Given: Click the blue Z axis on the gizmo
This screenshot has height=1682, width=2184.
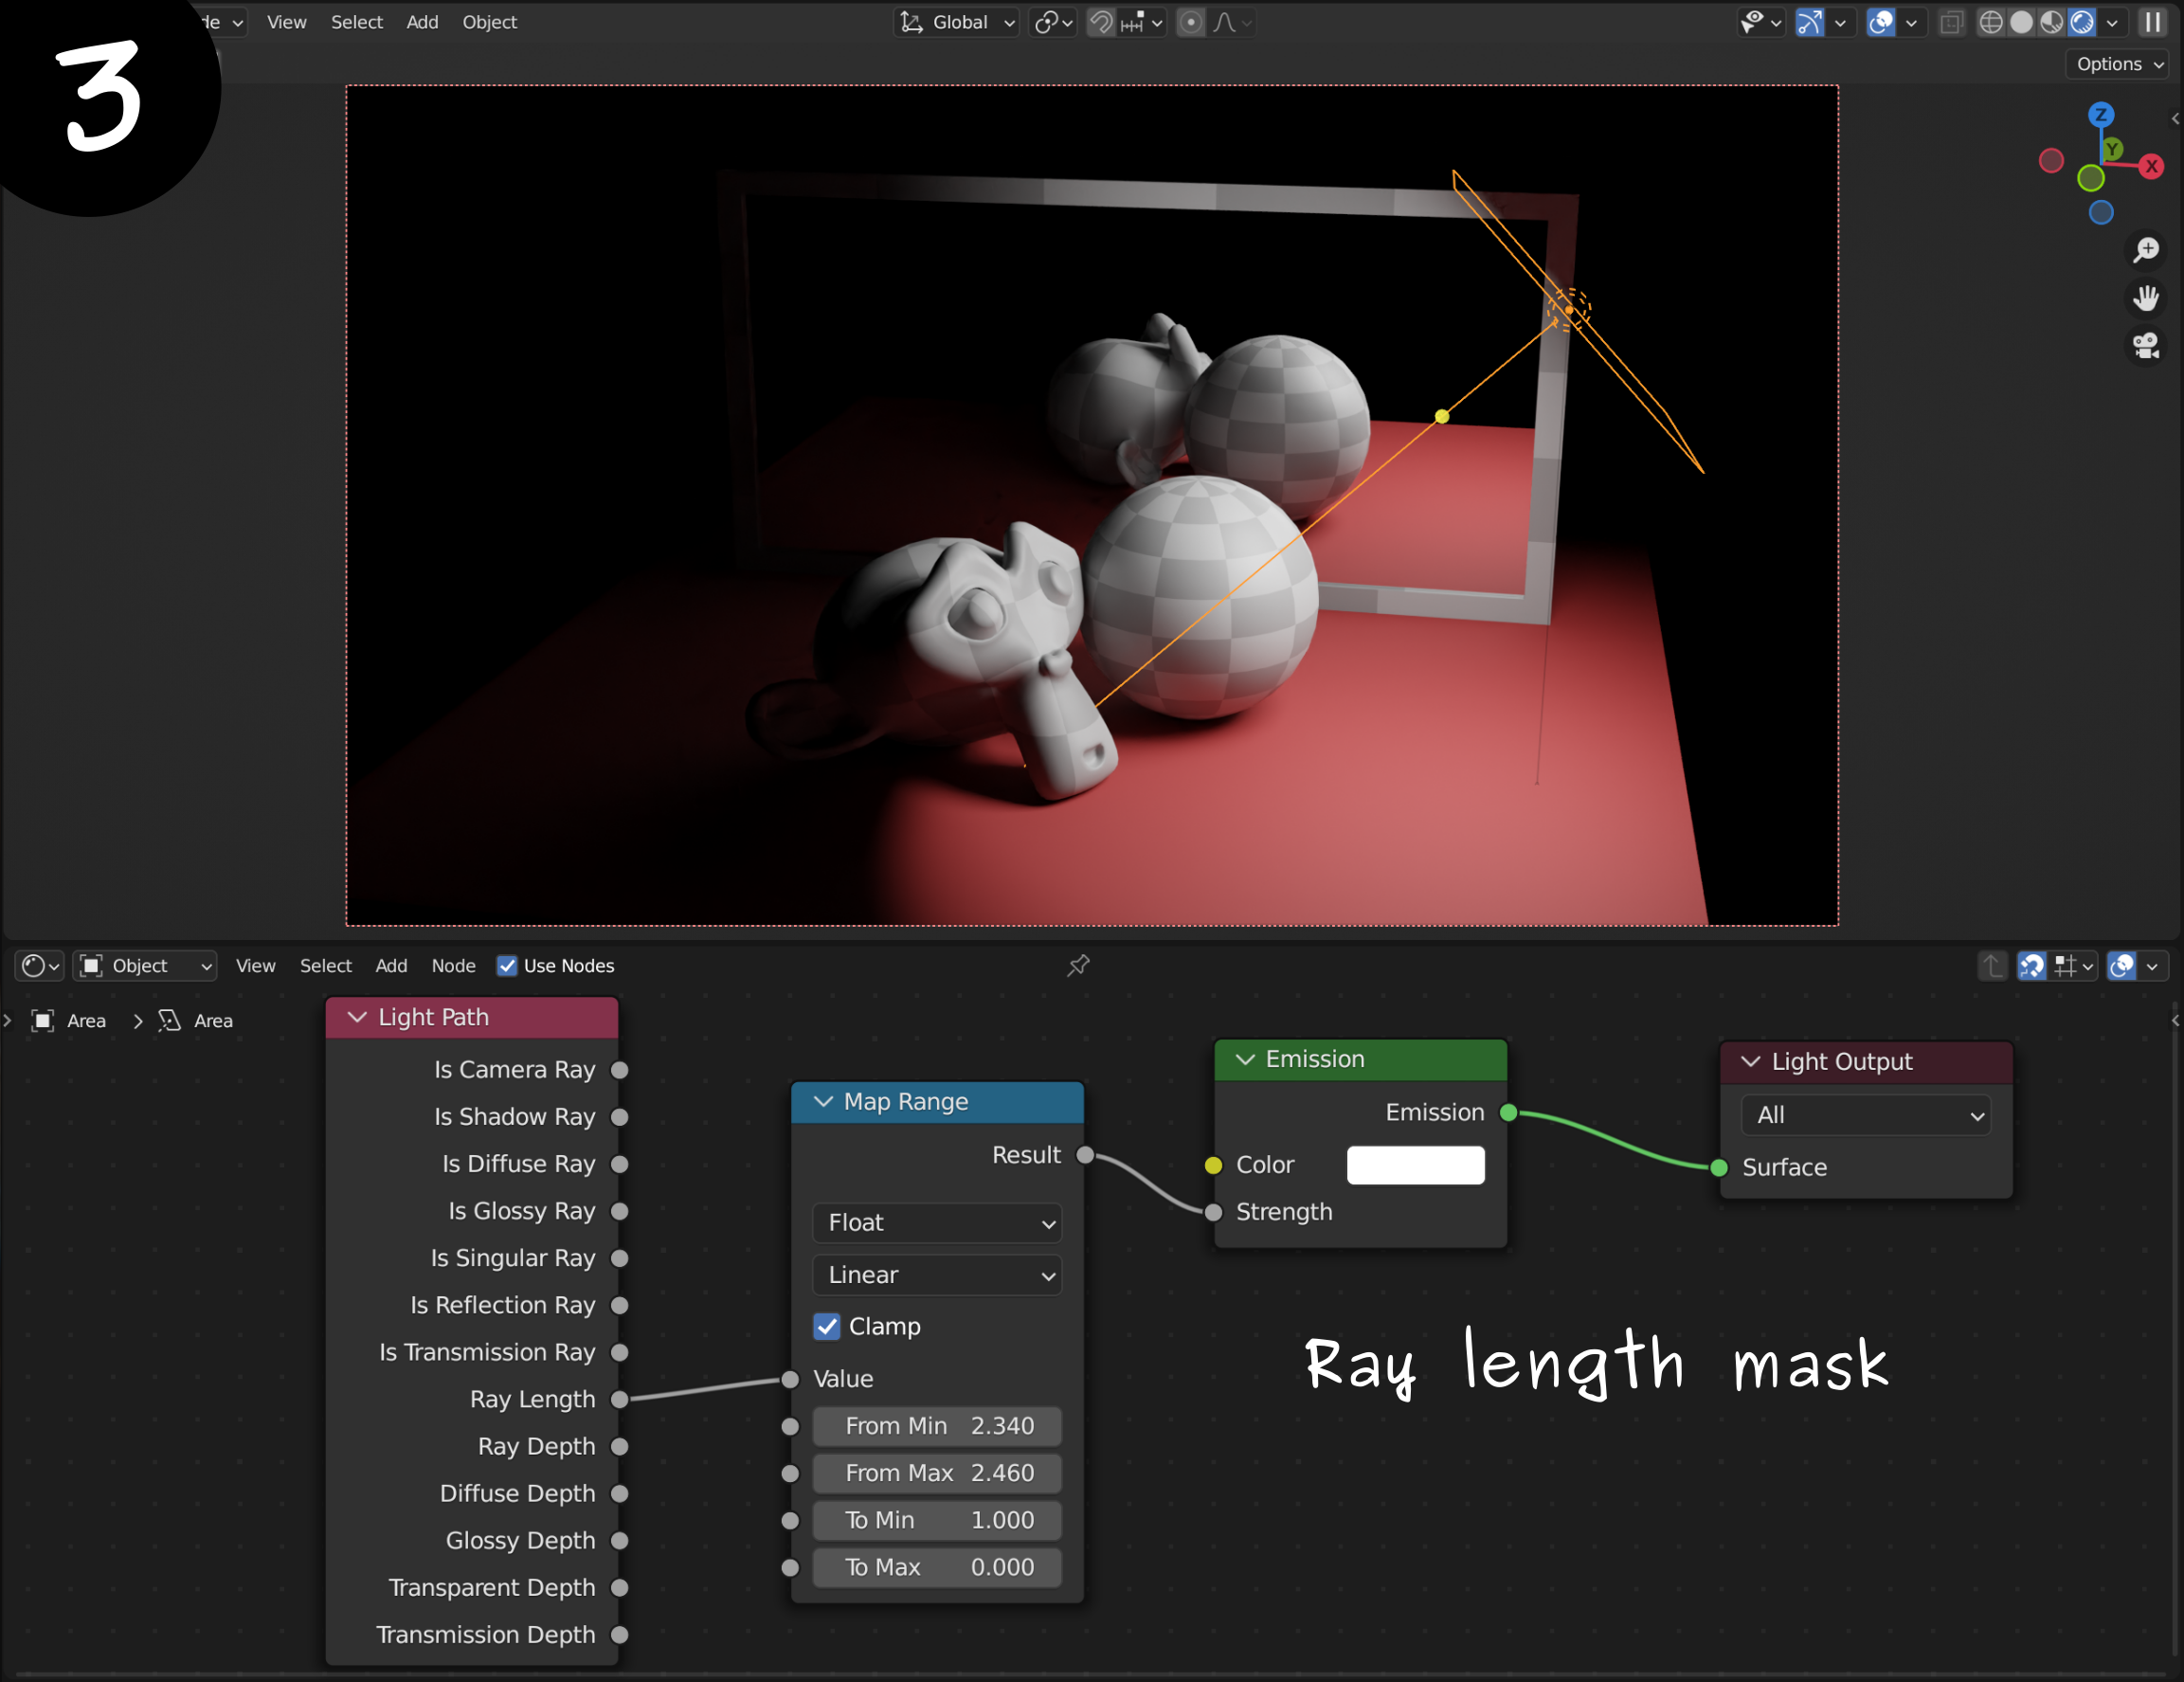Looking at the screenshot, I should 2101,114.
